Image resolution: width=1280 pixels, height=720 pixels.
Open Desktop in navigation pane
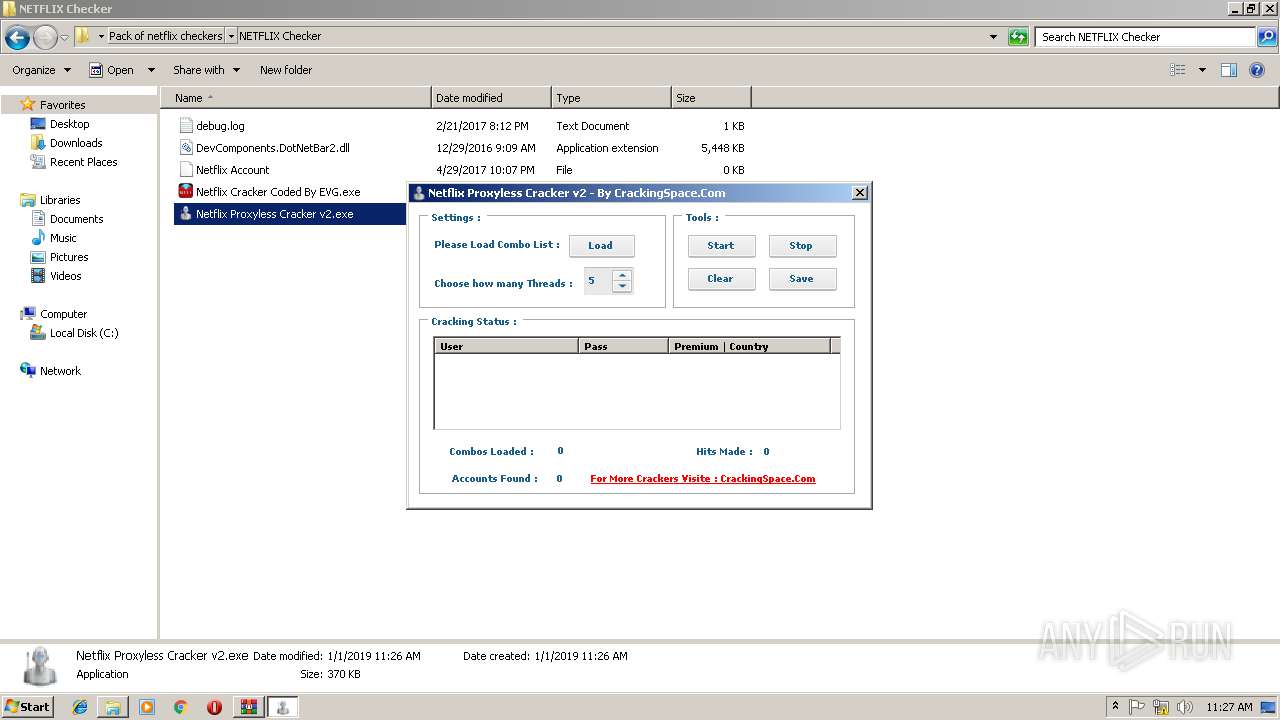click(x=69, y=124)
